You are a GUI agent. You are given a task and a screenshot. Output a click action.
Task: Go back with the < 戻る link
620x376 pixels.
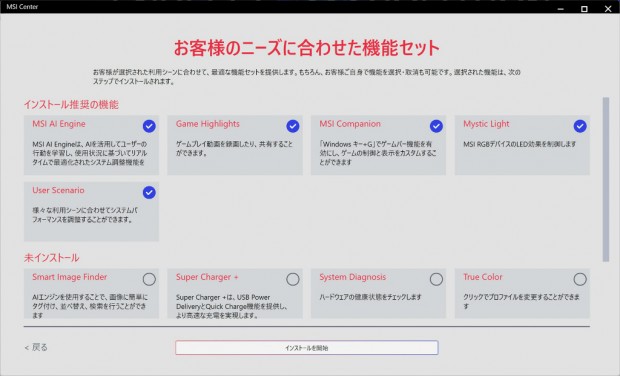pyautogui.click(x=36, y=348)
